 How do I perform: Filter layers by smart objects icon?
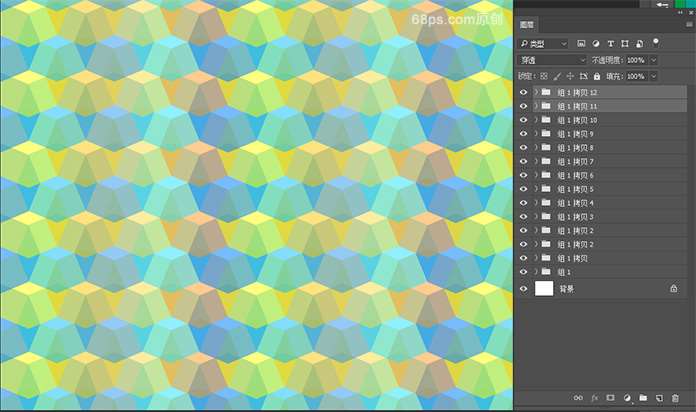[640, 44]
